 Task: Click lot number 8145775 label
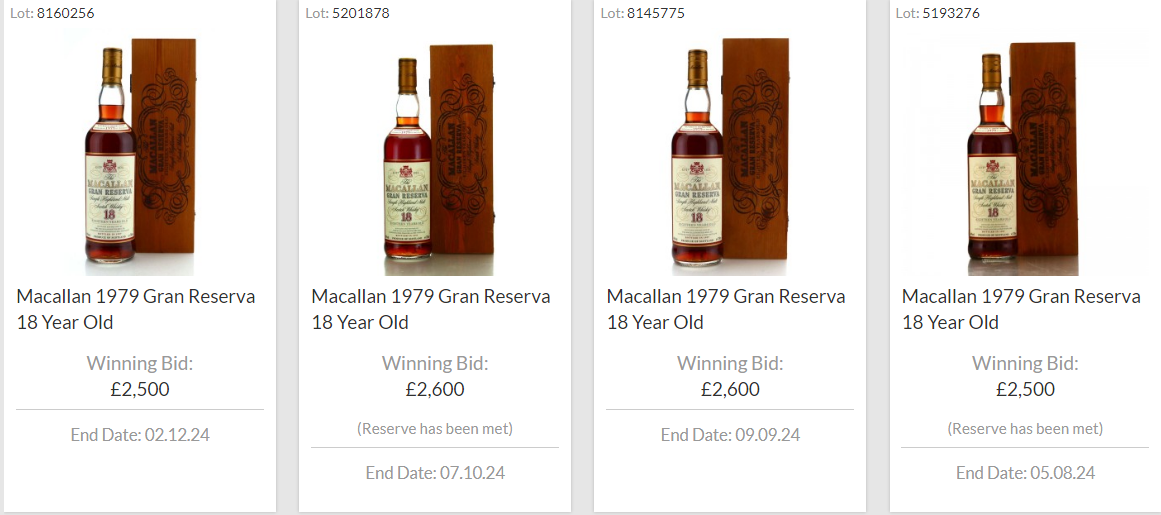click(x=642, y=13)
